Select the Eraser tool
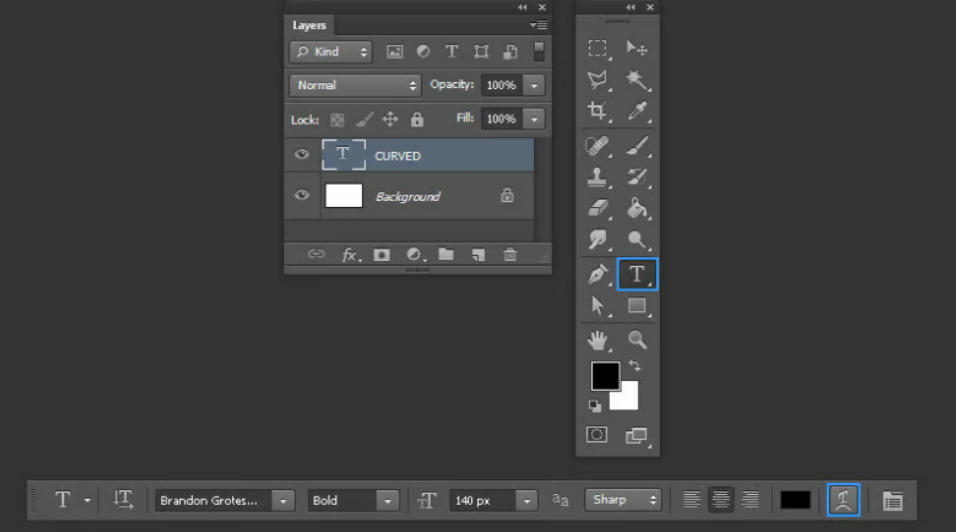The height and width of the screenshot is (532, 956). 598,208
